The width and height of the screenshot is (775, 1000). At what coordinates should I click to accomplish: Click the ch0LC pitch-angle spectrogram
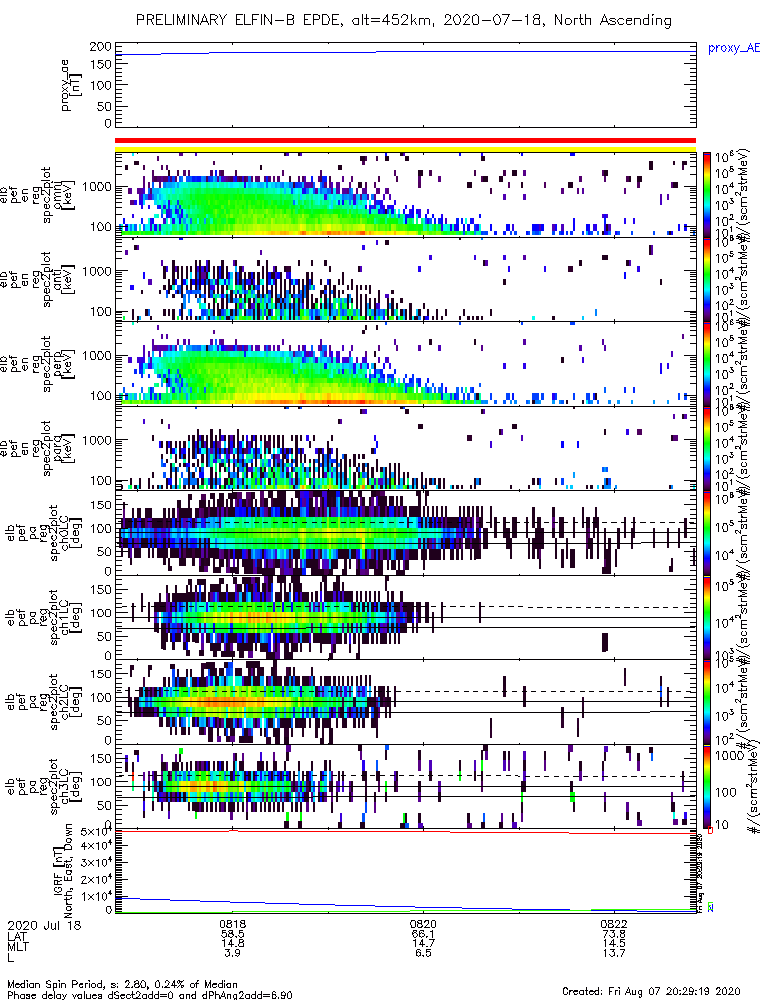(406, 533)
